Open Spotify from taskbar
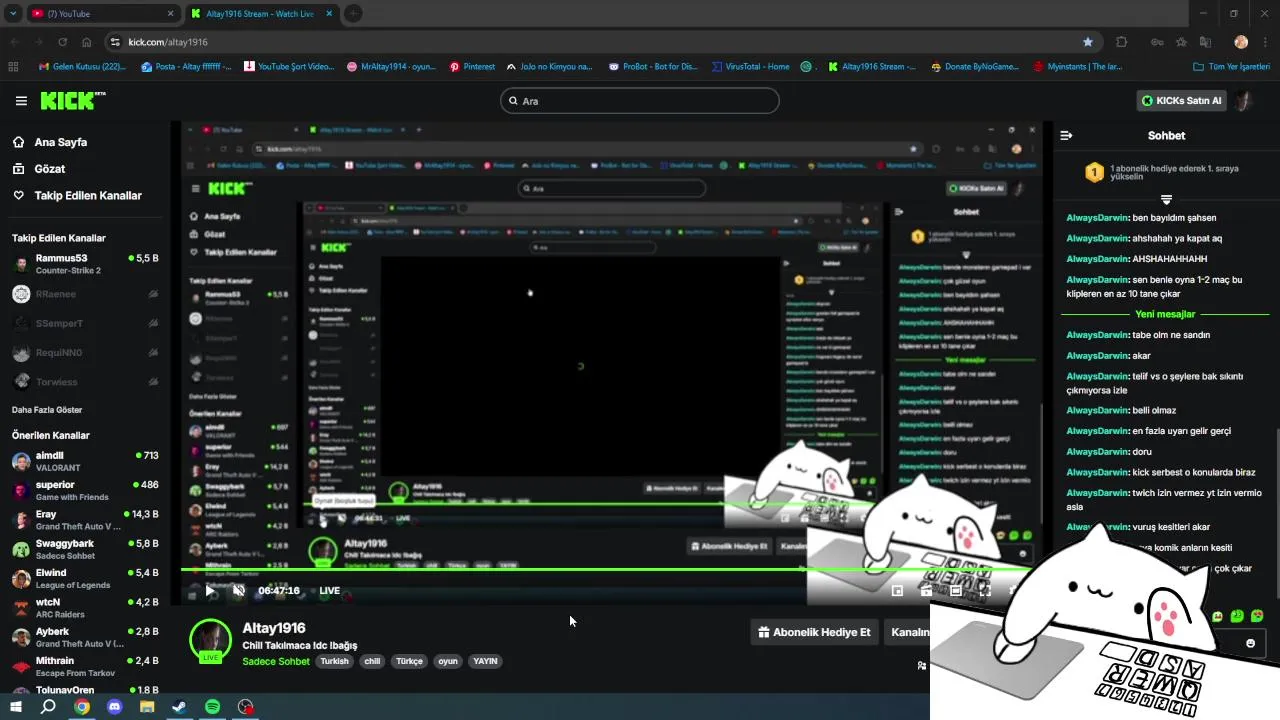This screenshot has height=720, width=1280. coord(212,707)
